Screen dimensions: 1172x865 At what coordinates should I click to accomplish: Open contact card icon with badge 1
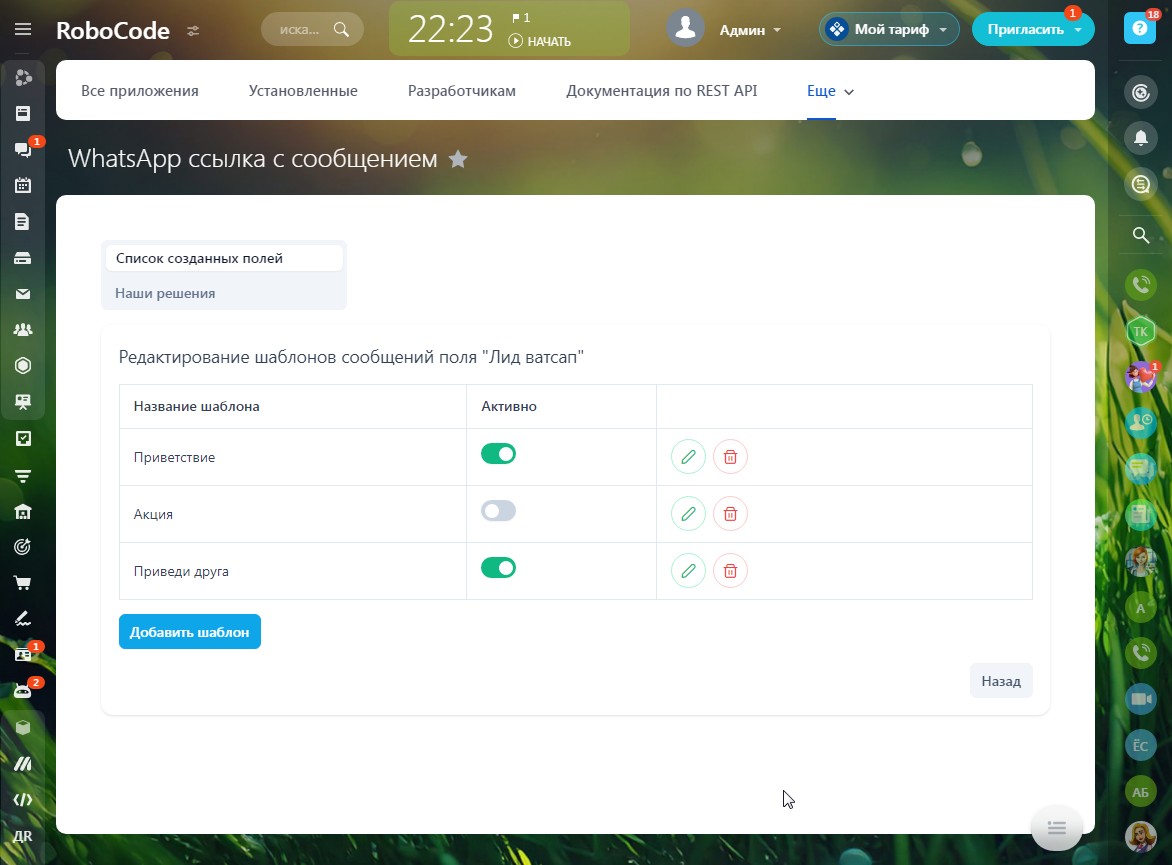click(23, 655)
